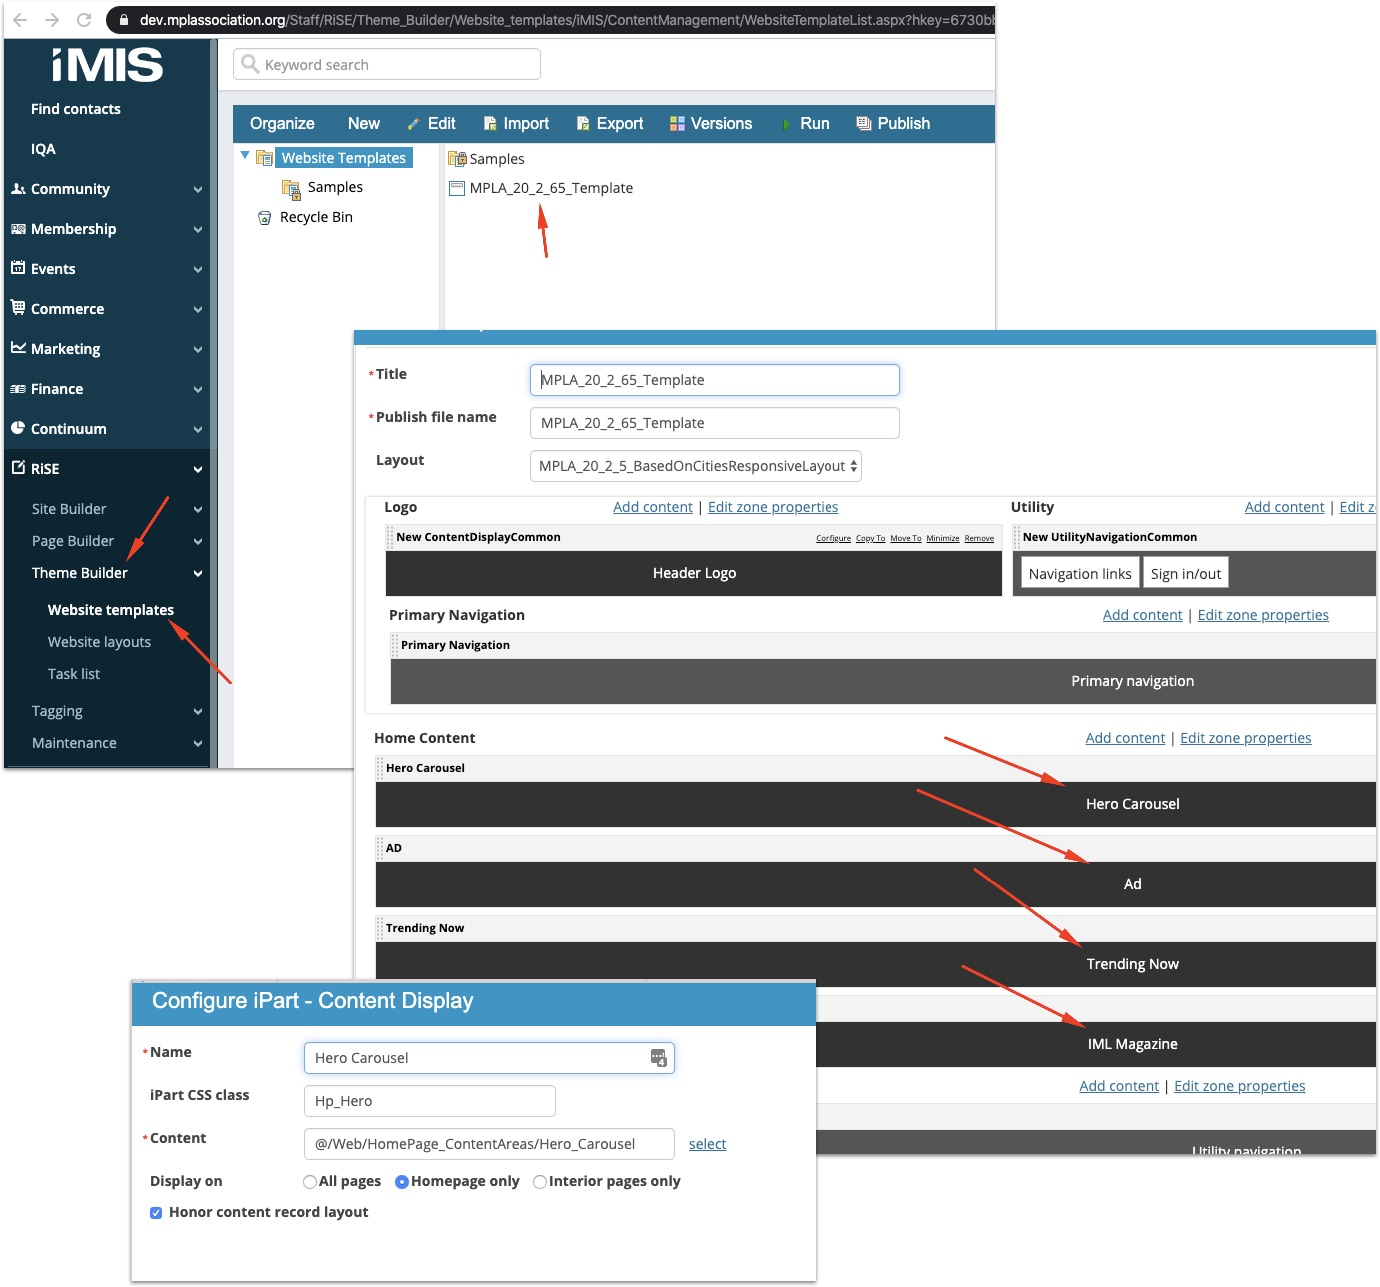Click the keyword search magnifier icon
The width and height of the screenshot is (1380, 1287).
coord(250,64)
